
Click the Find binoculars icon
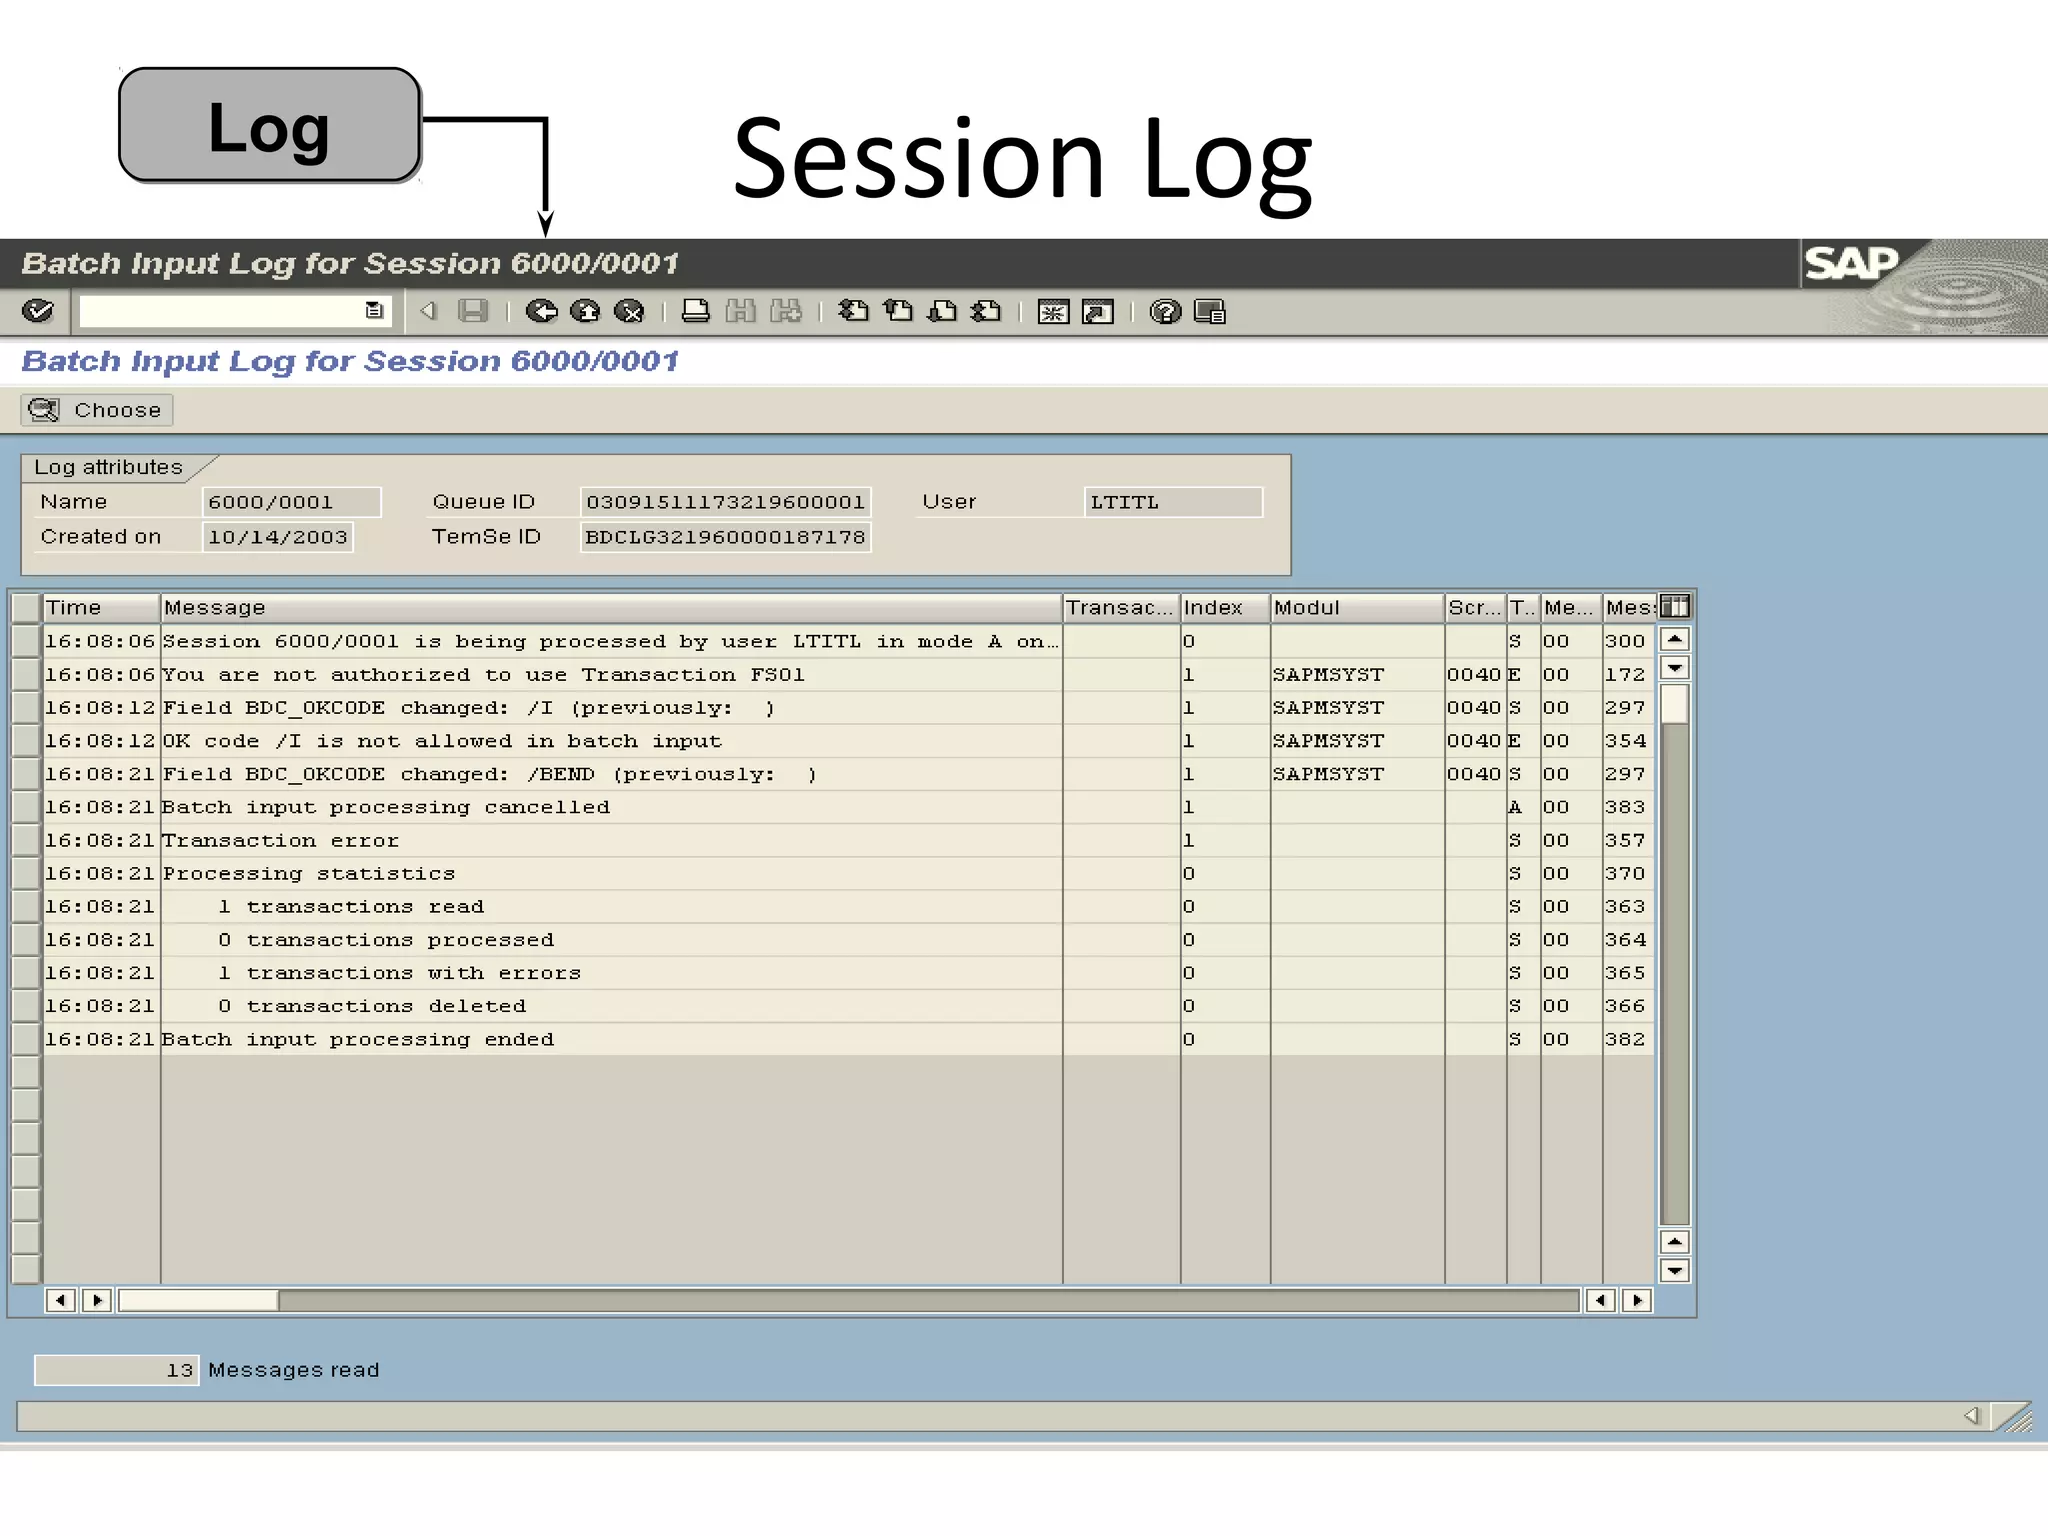pos(740,311)
